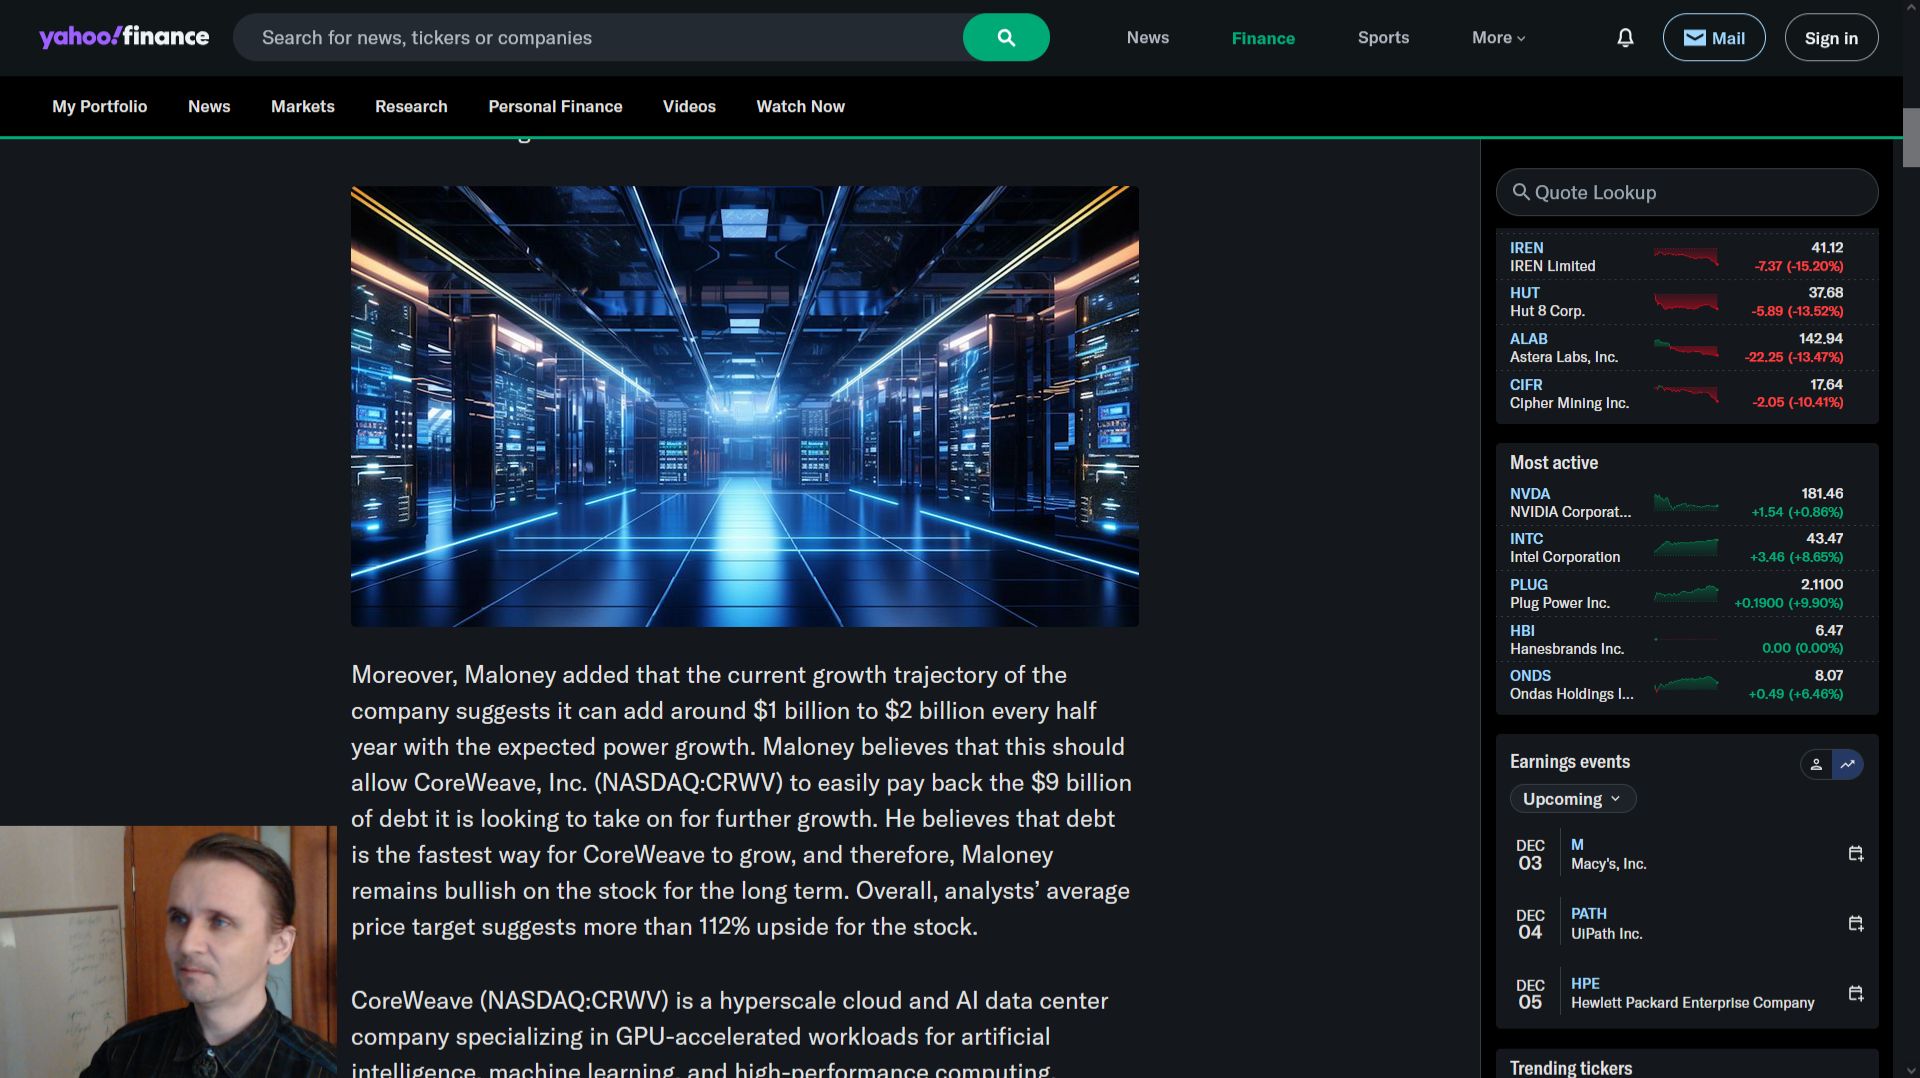Open the ONDS ticker link
Viewport: 1920px width, 1078px height.
click(1530, 675)
